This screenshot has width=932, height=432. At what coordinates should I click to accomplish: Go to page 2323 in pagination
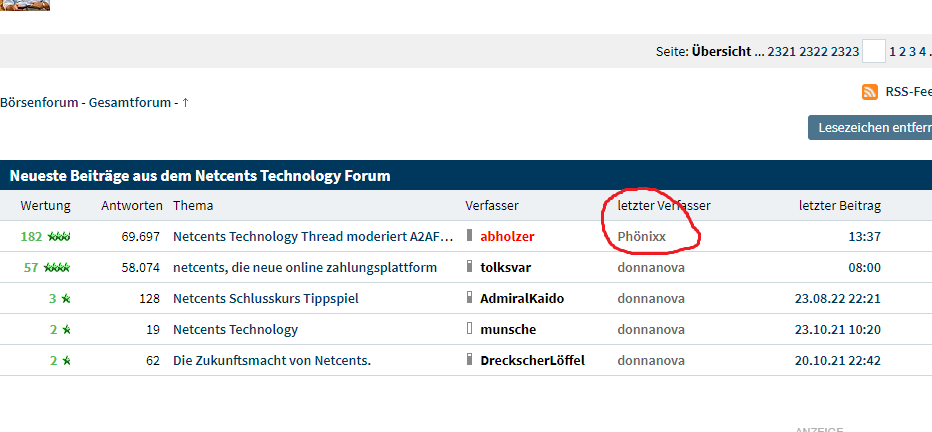[x=845, y=52]
